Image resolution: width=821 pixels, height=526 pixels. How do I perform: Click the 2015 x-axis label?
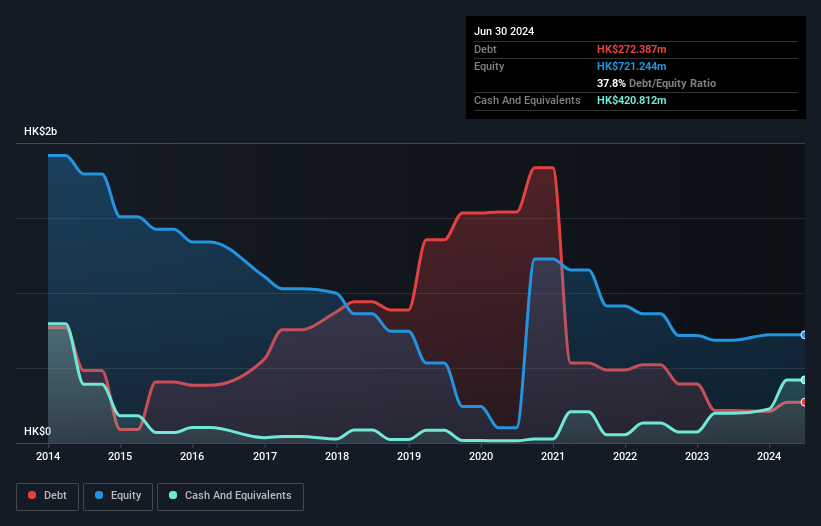(120, 456)
